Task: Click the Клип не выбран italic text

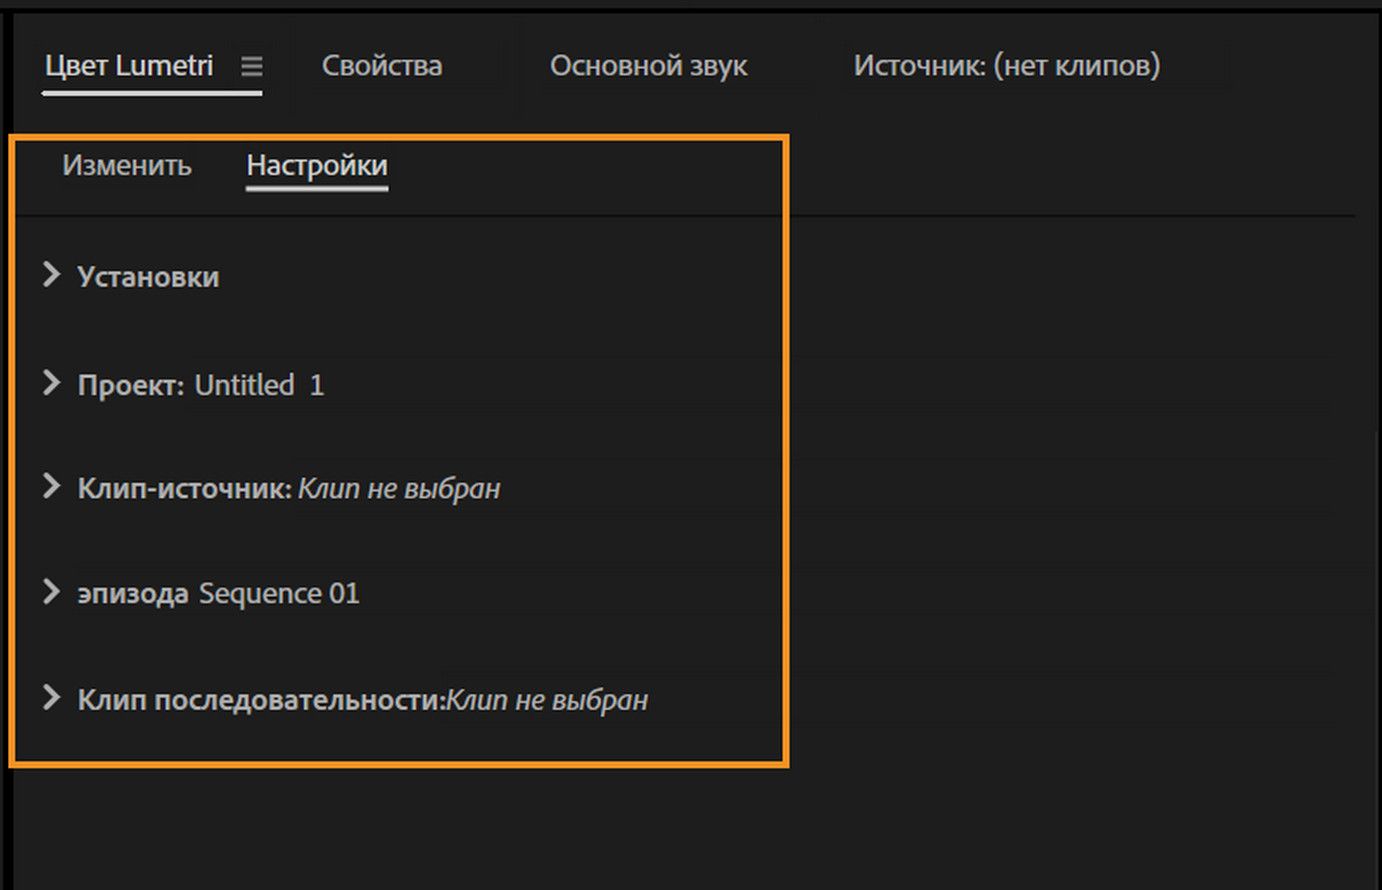Action: click(x=399, y=488)
